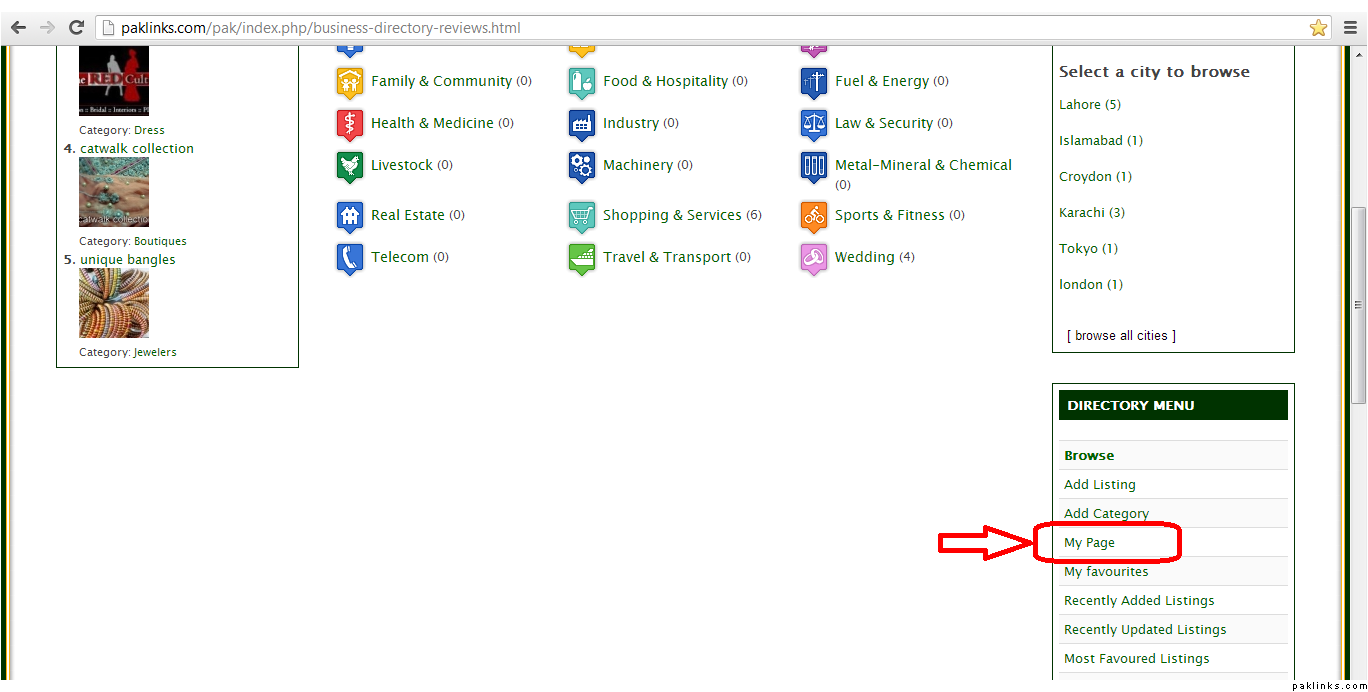Click the URL address bar
Viewport: 1368px width, 692px height.
(x=700, y=28)
